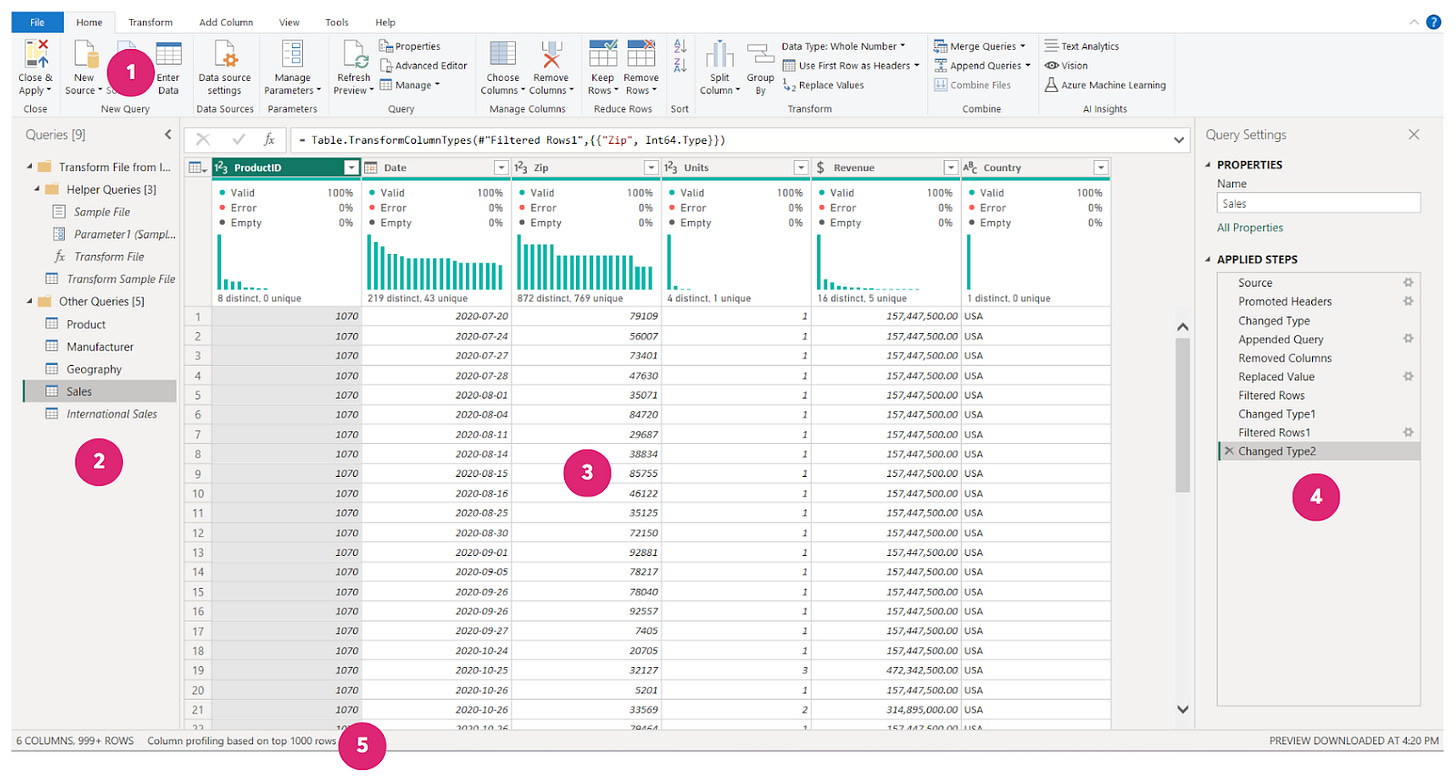Screen dimensions: 1456x778
Task: Click the Manage Parameters icon
Action: [292, 55]
